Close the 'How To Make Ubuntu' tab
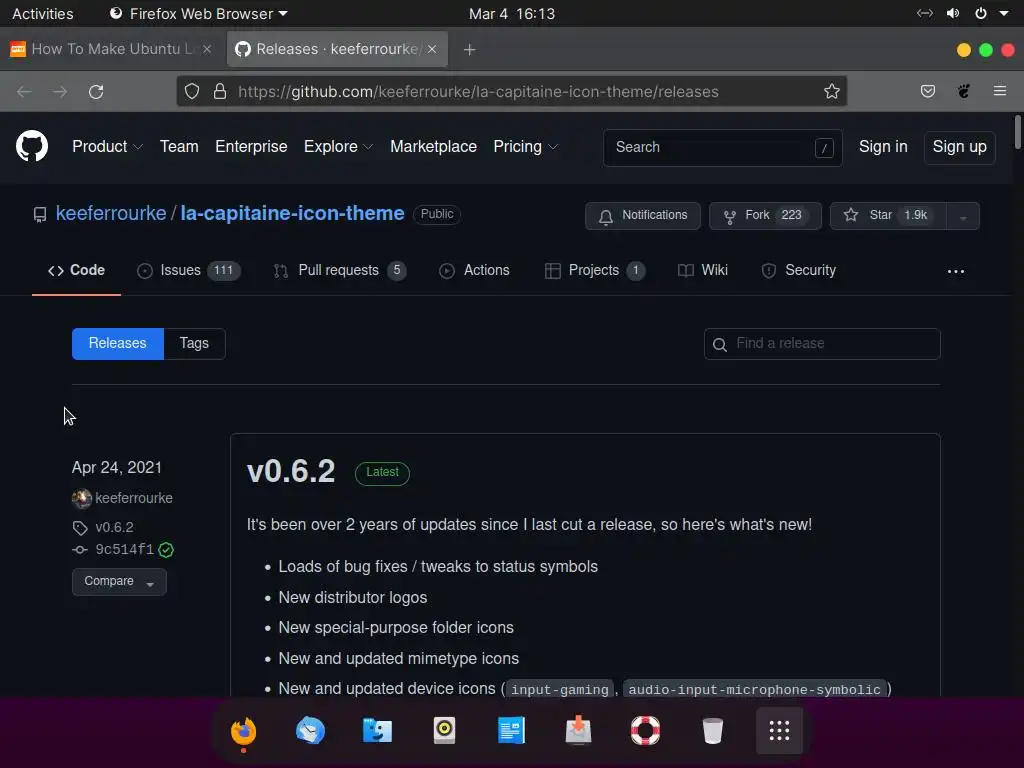 (206, 50)
